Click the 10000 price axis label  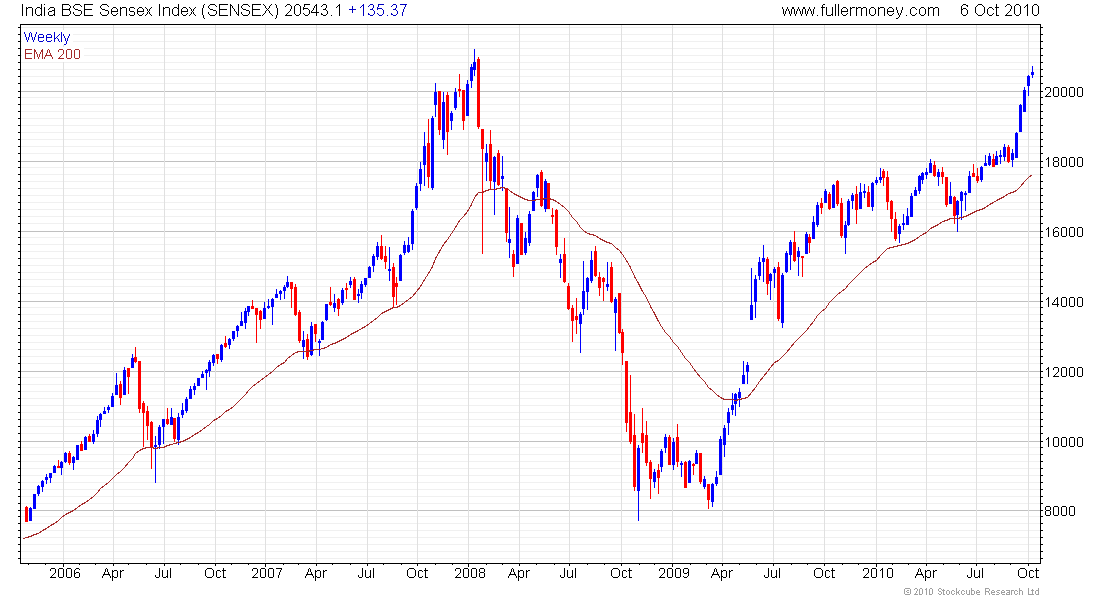1064,442
